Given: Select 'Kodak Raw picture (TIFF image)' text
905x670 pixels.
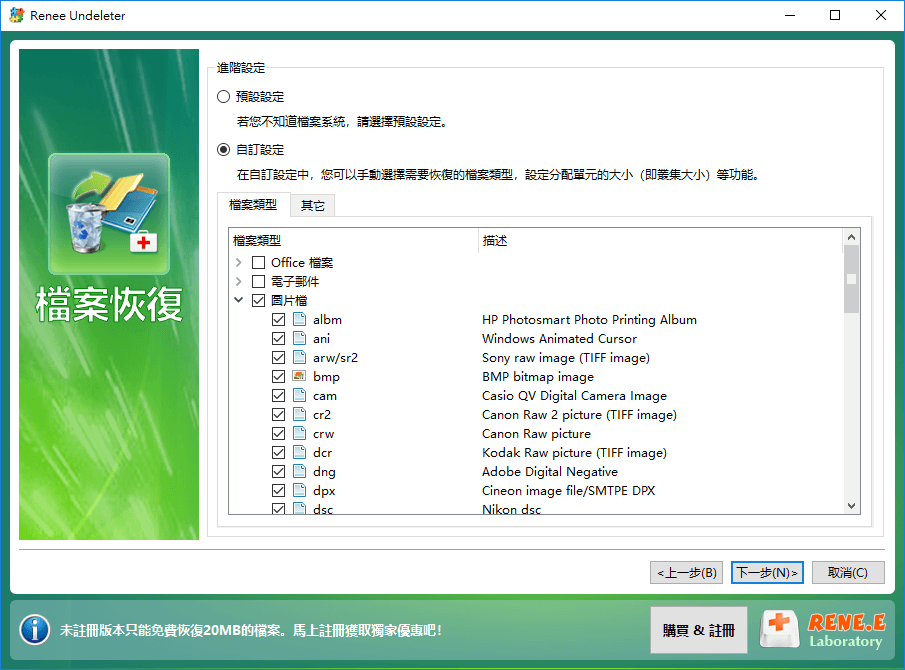Looking at the screenshot, I should coord(574,452).
